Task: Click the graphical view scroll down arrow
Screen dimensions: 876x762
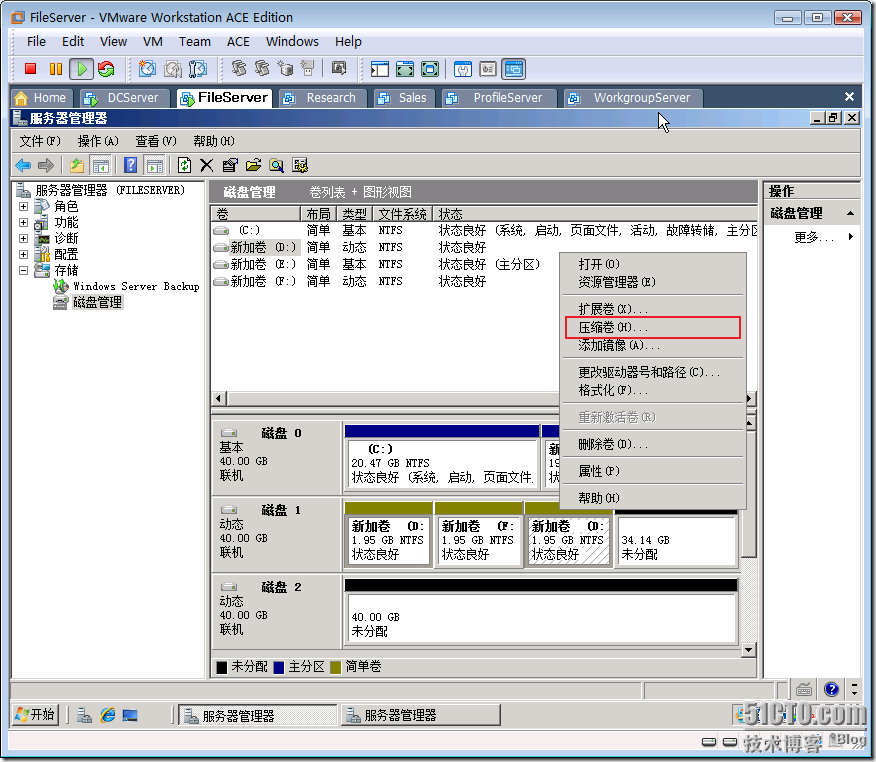Action: pyautogui.click(x=749, y=650)
